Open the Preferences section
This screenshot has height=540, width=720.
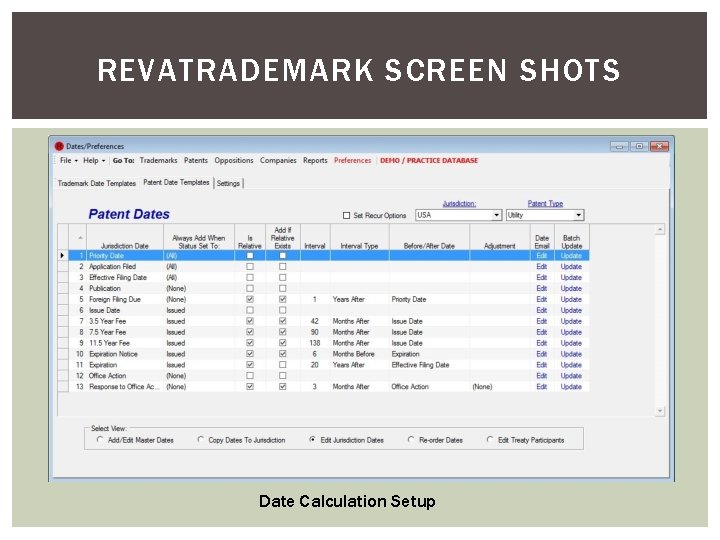[x=352, y=160]
